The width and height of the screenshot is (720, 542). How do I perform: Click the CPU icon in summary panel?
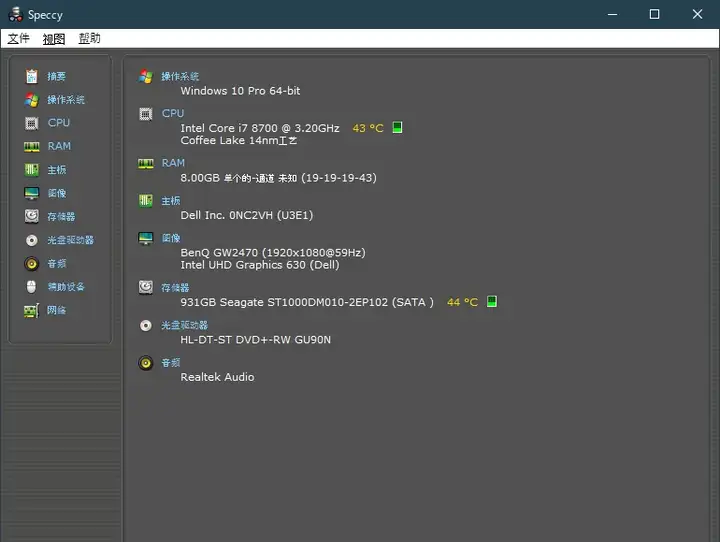click(x=146, y=113)
